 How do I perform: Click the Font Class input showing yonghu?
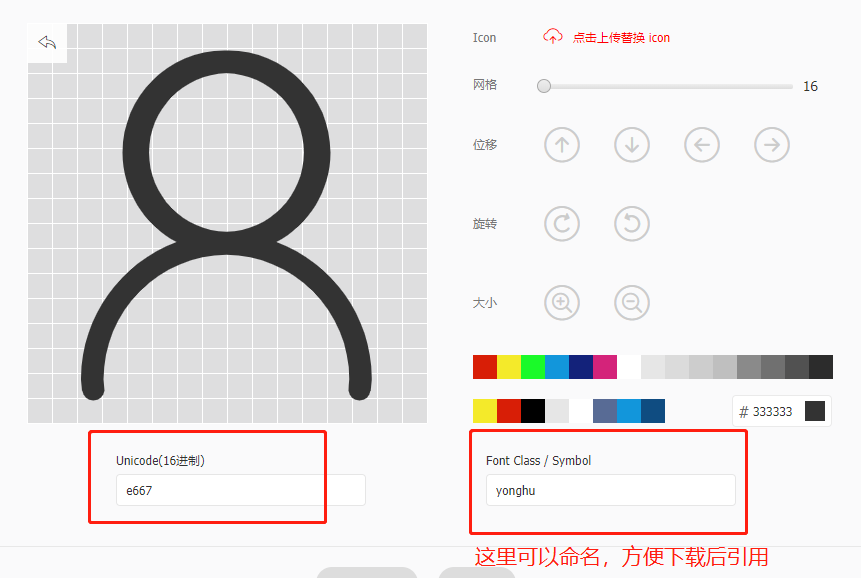pyautogui.click(x=607, y=490)
